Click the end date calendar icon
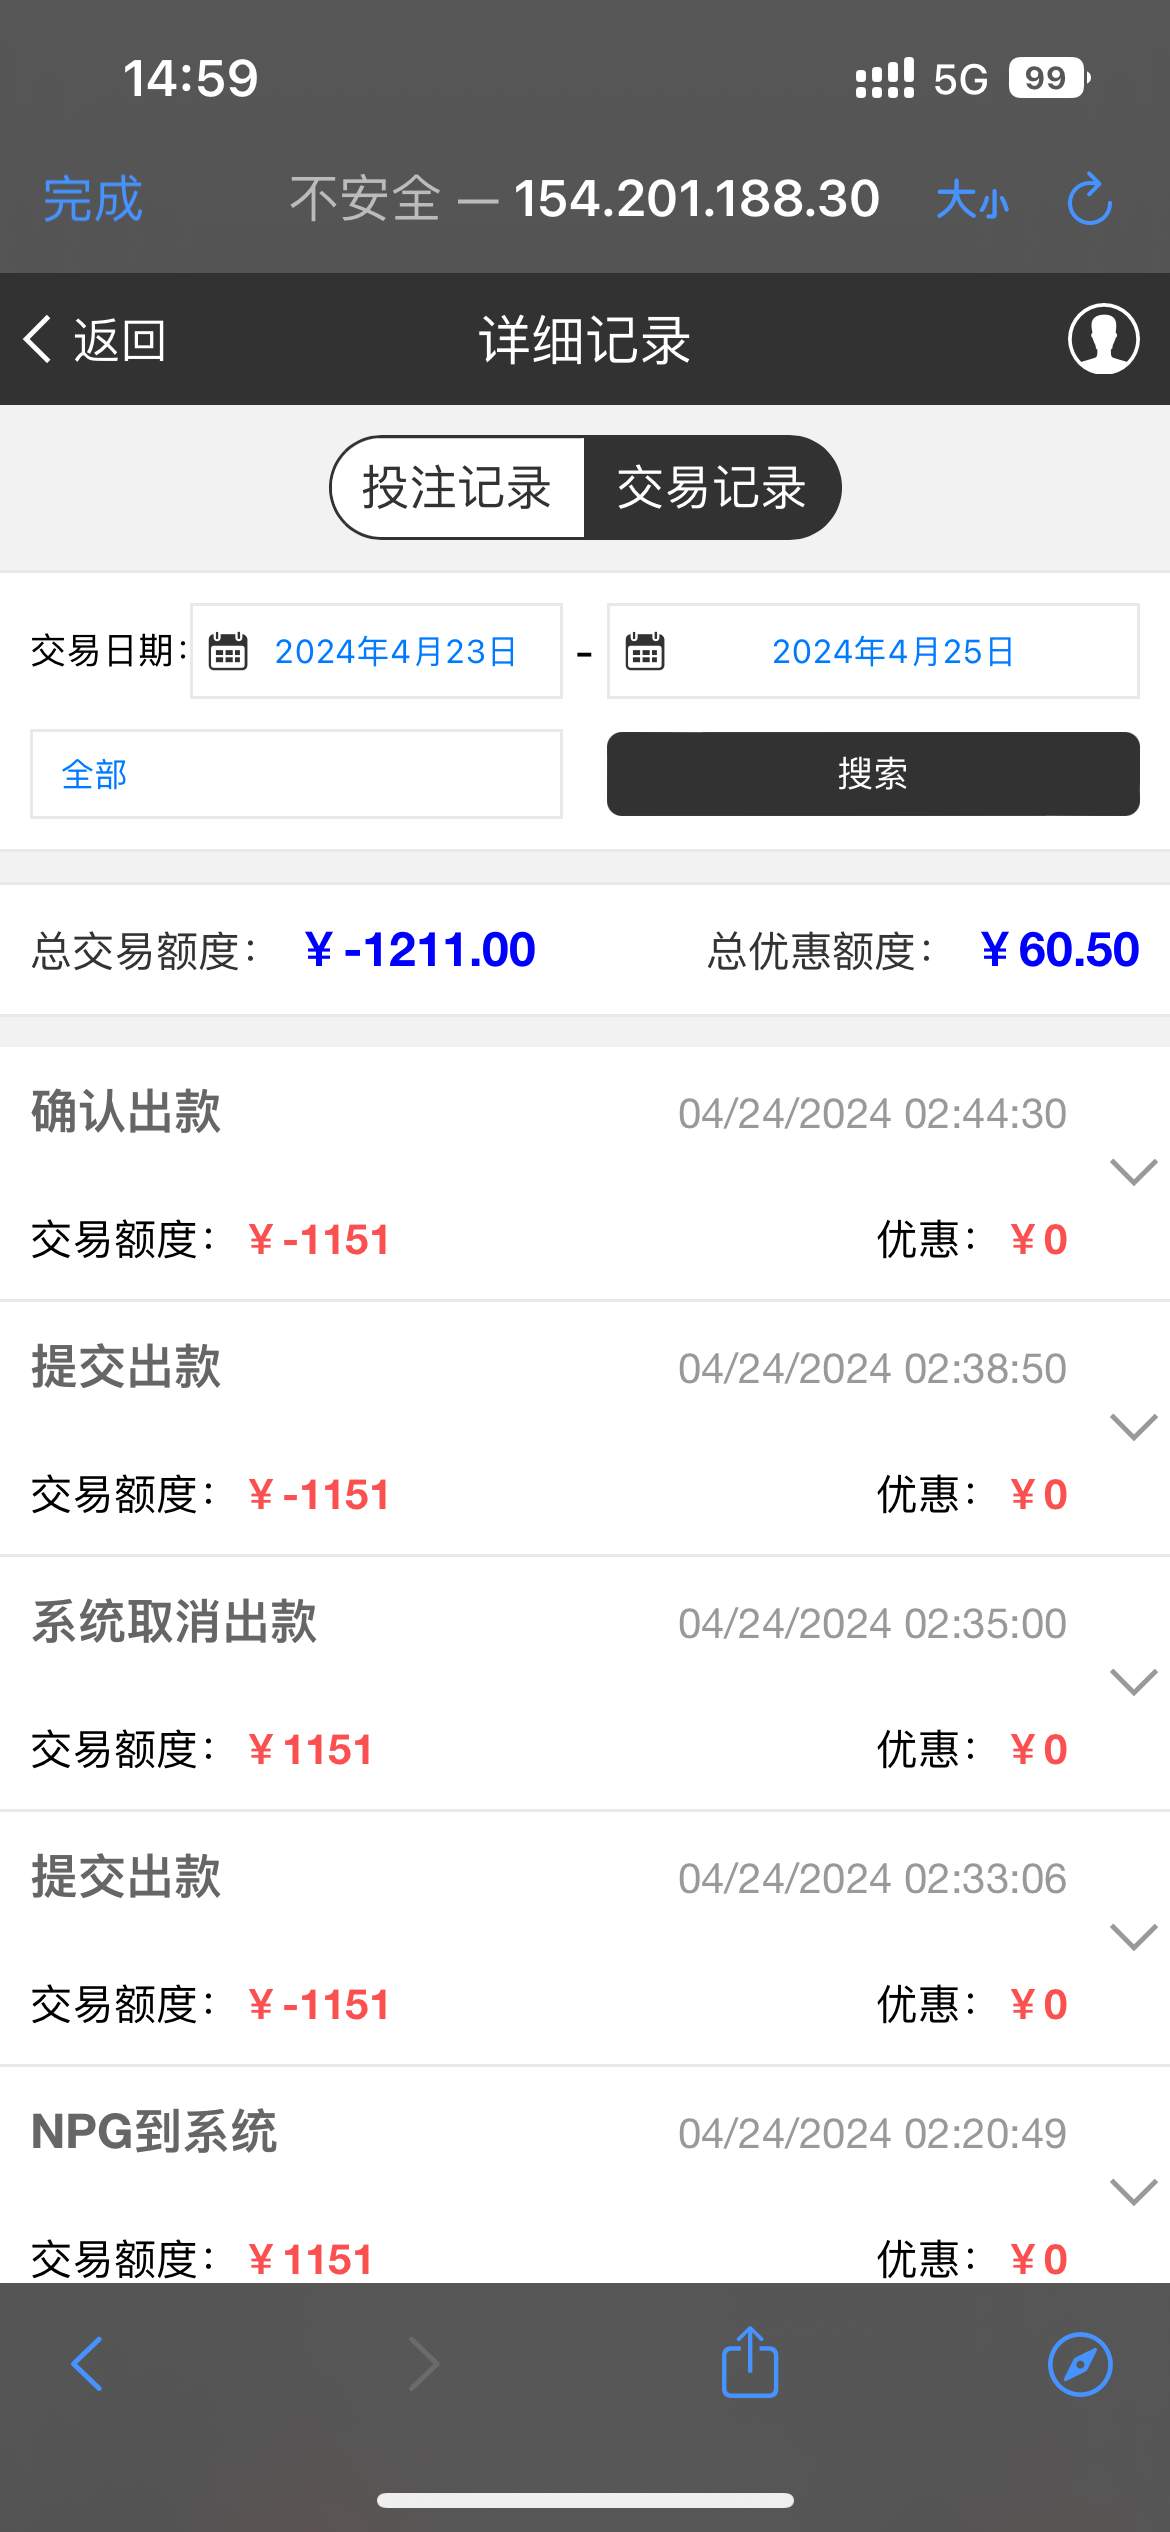Screen dimensions: 1170x2532 (x=645, y=652)
